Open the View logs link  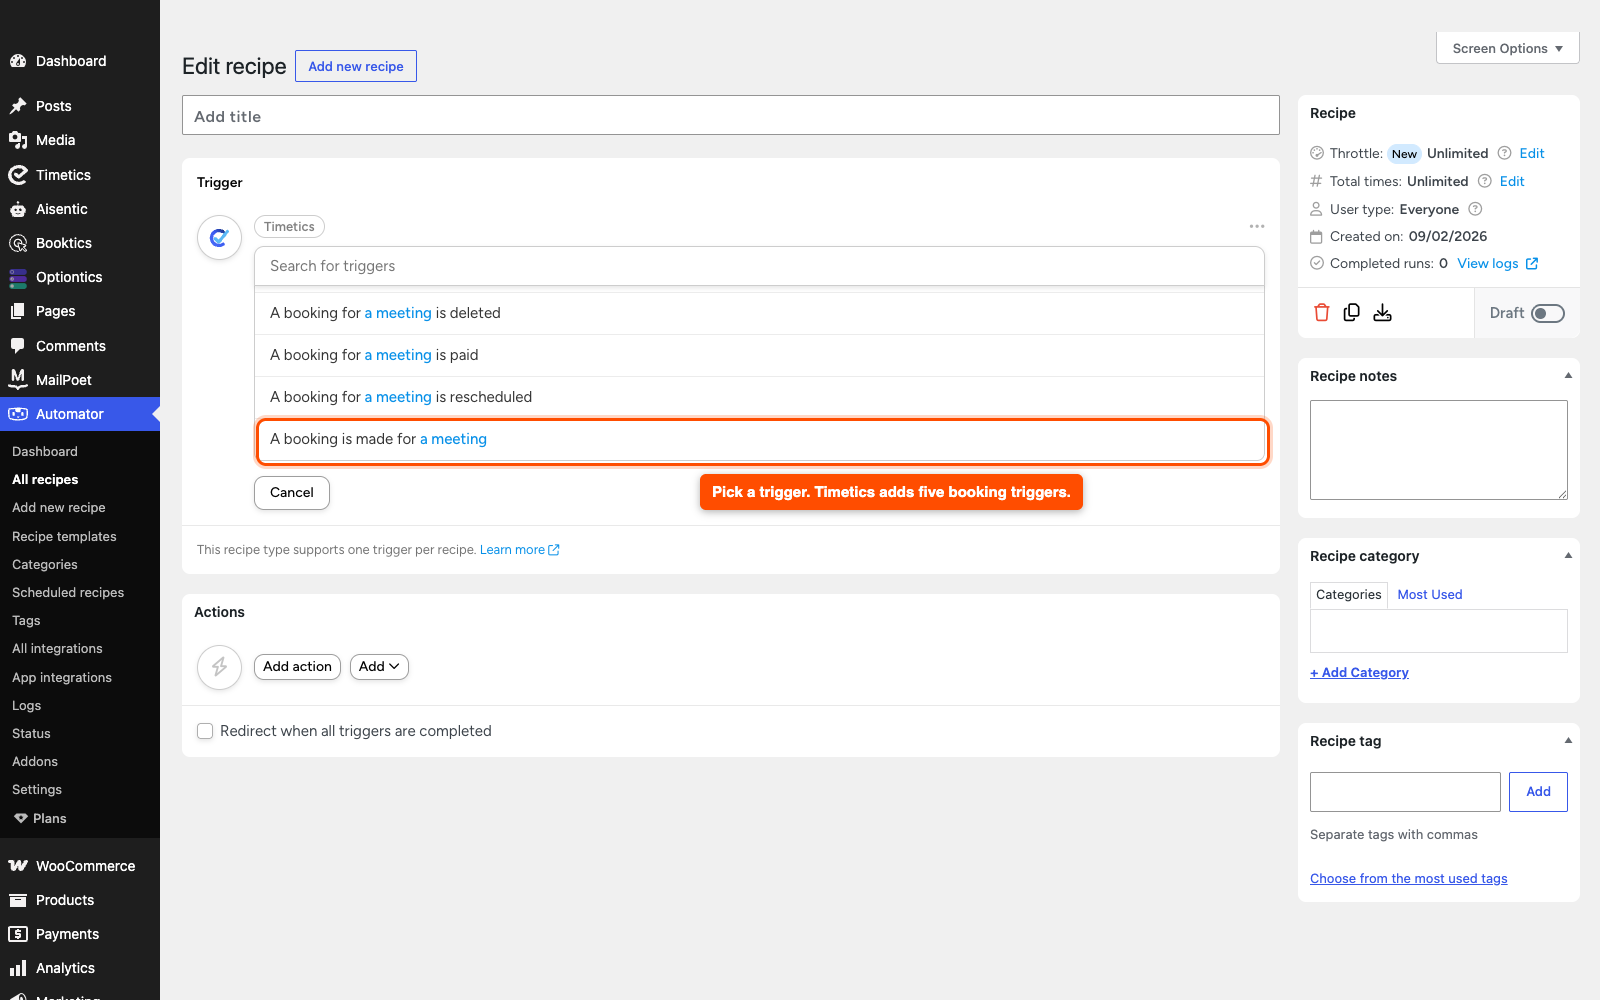point(1497,264)
